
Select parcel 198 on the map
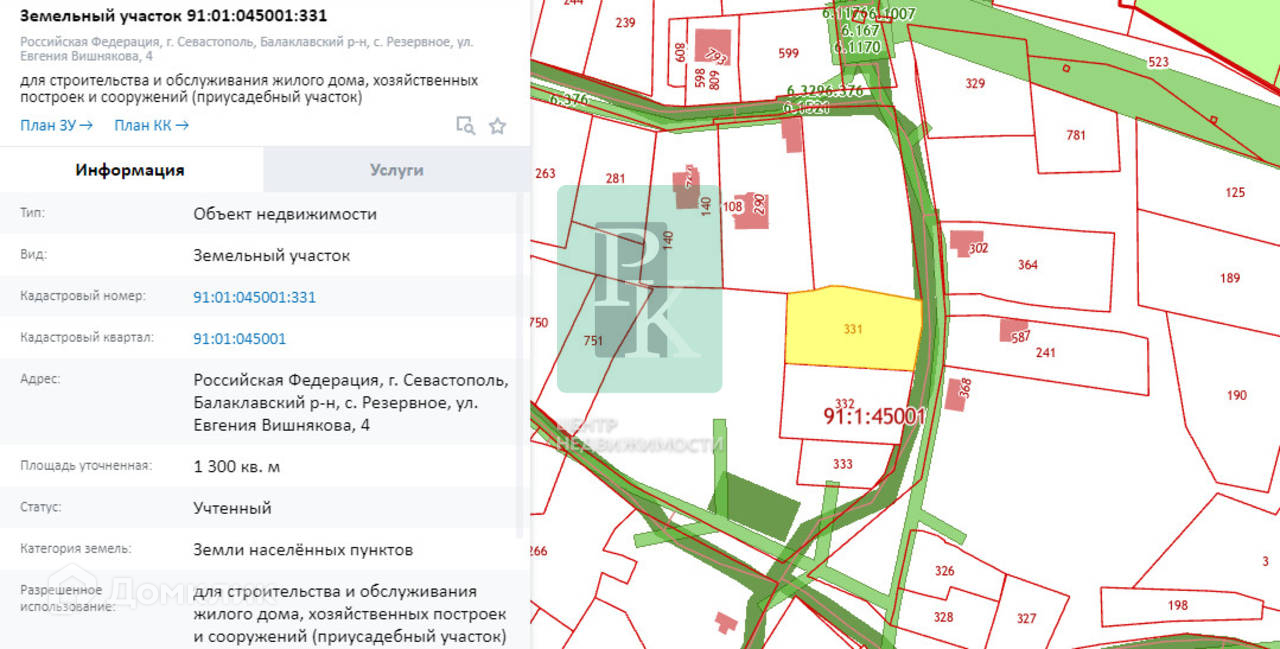(x=1177, y=605)
